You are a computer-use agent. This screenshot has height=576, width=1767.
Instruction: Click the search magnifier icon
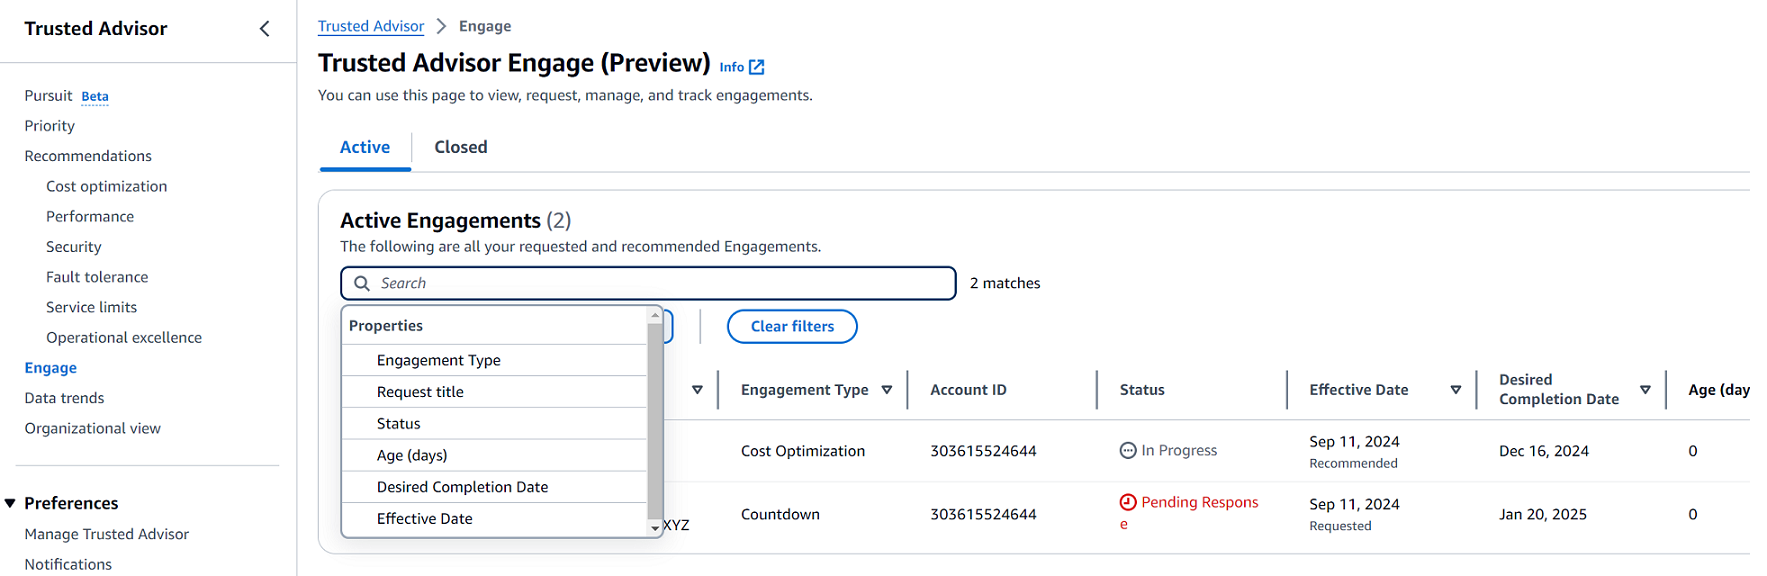pyautogui.click(x=362, y=283)
